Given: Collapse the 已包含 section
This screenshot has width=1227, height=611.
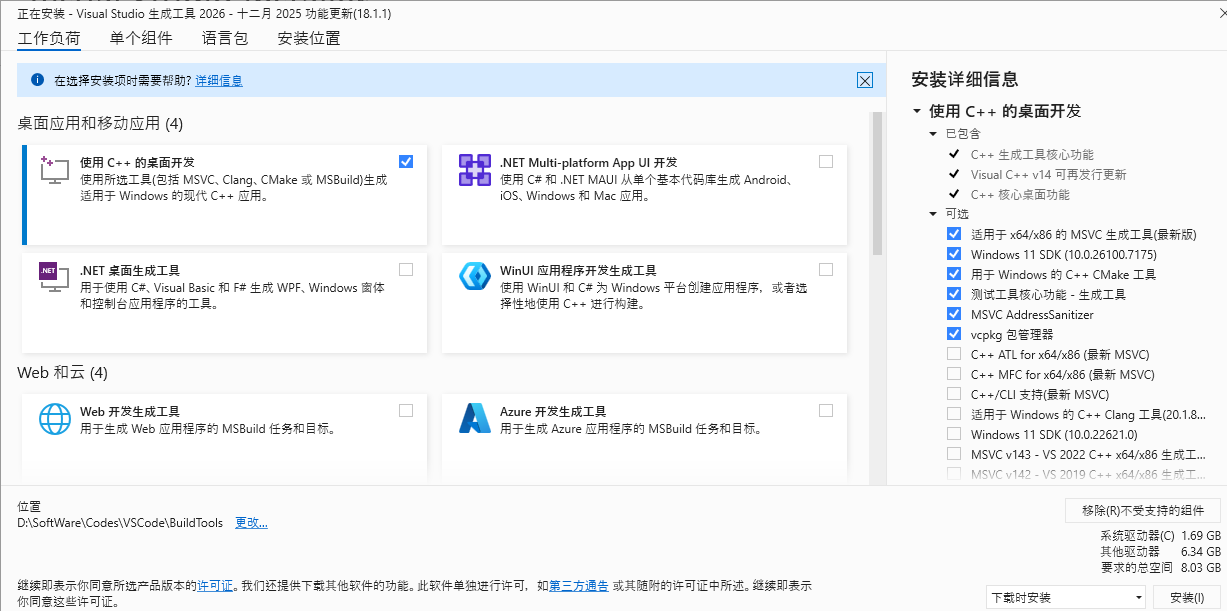Looking at the screenshot, I should (x=934, y=134).
